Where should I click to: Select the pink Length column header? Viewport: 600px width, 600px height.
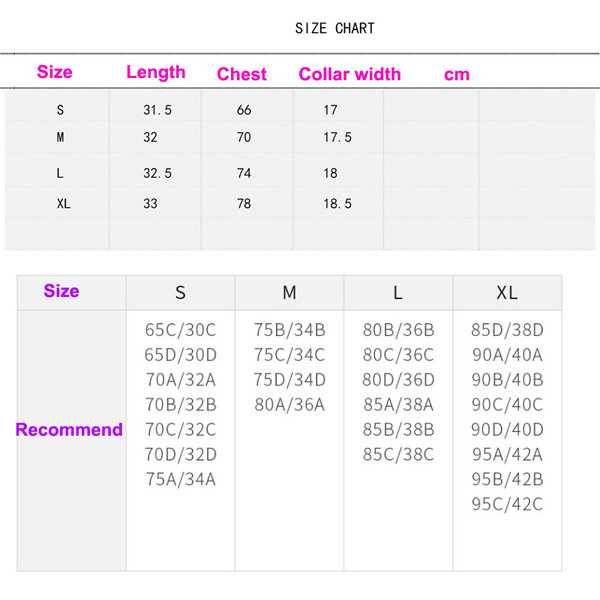click(156, 72)
